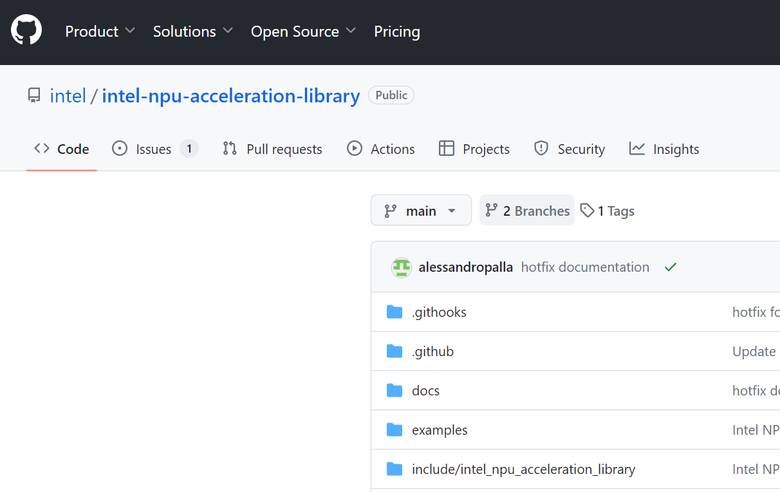Screen dimensions: 780x492
Task: Open the Product dropdown menu
Action: (100, 31)
